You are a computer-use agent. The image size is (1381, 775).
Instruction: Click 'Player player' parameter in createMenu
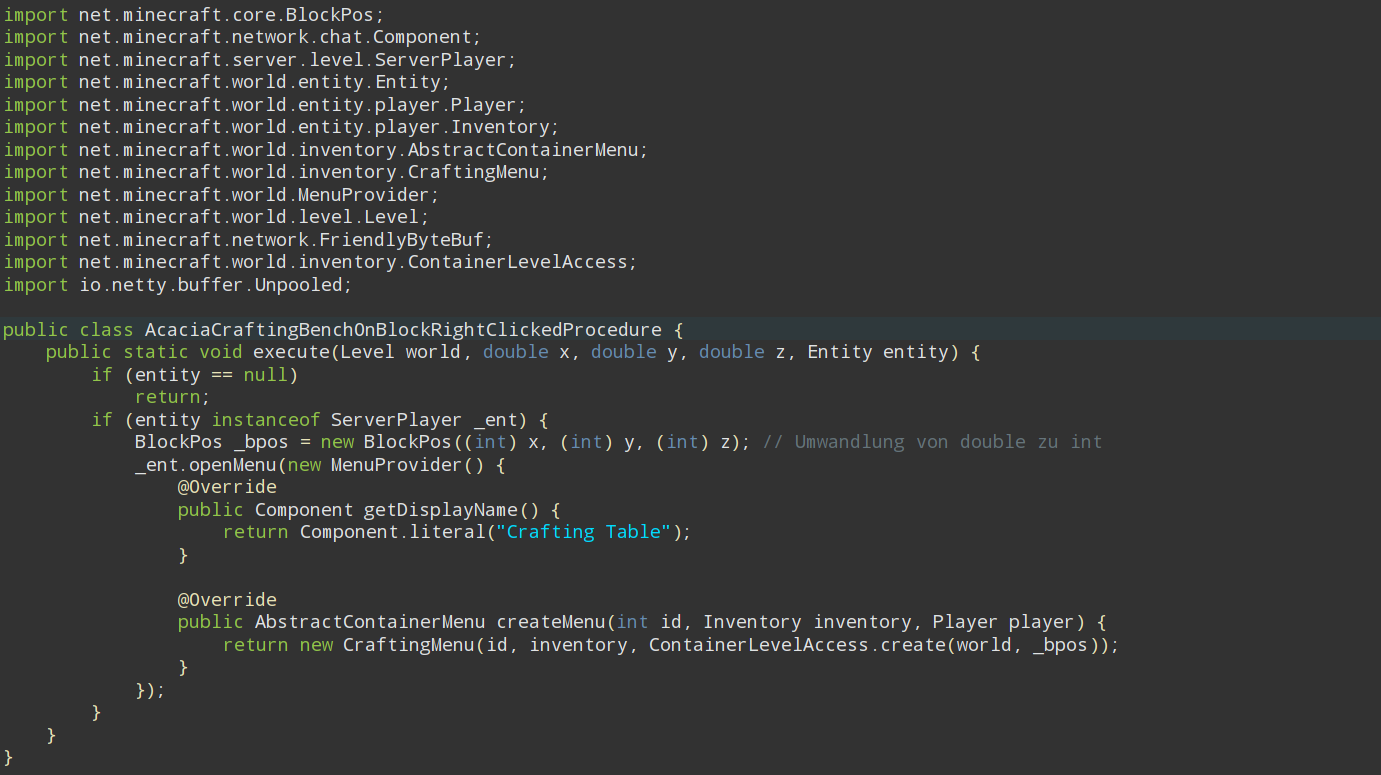point(1003,622)
